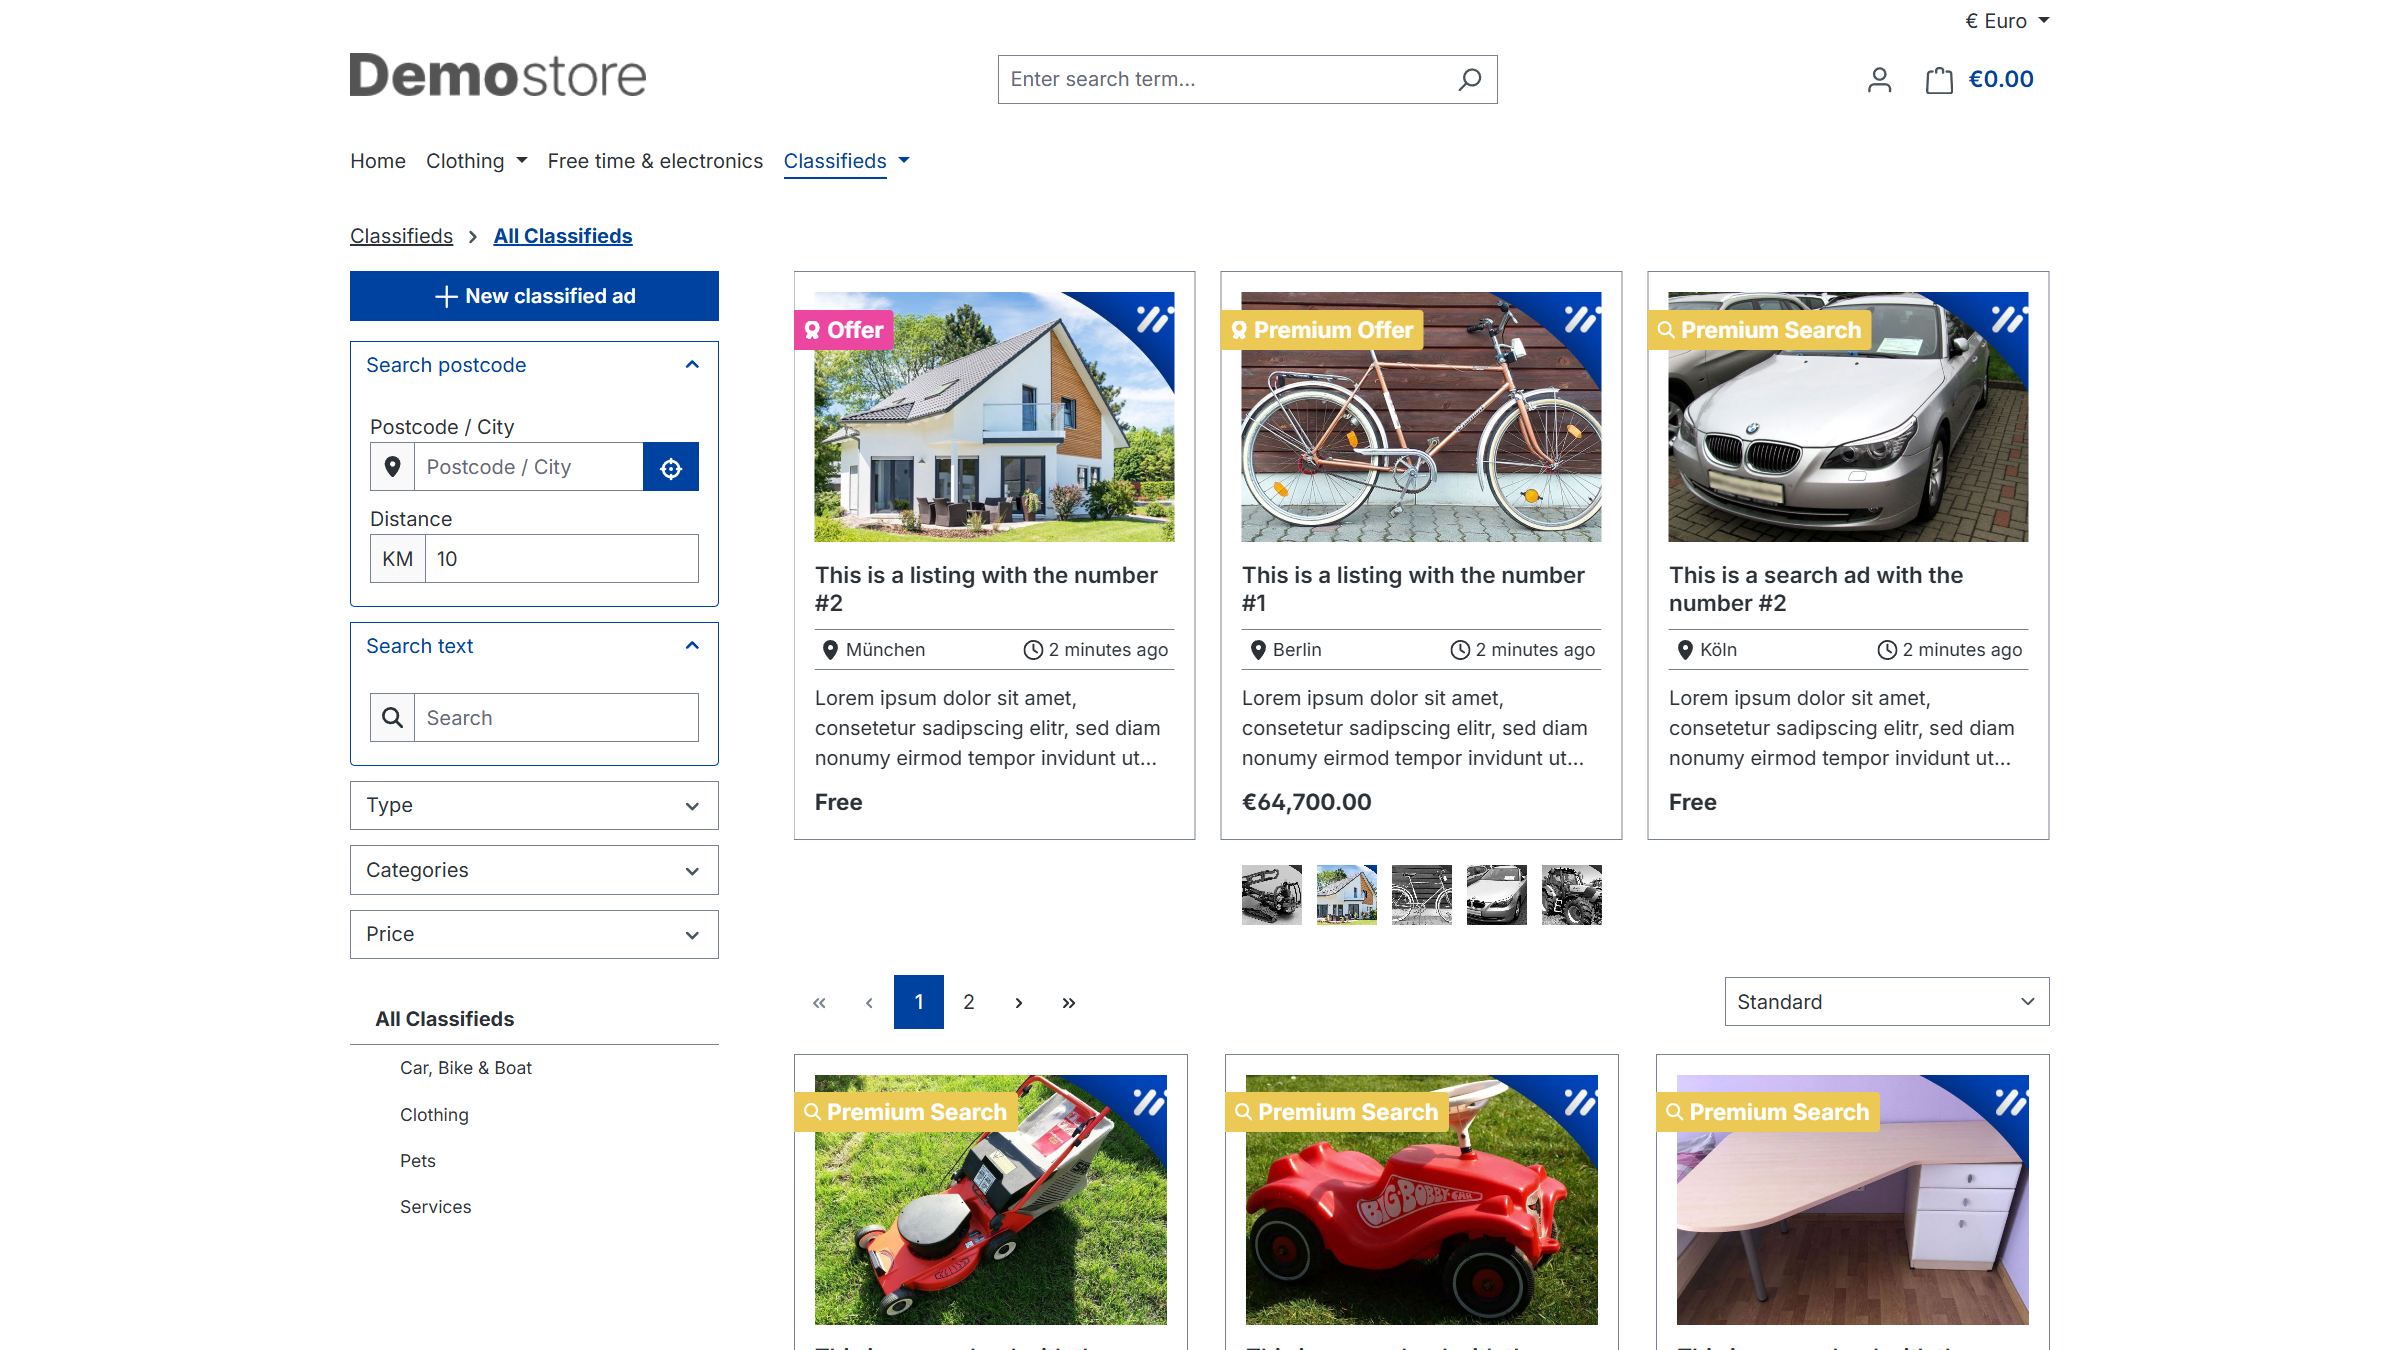
Task: Click the locate-me crosshair button
Action: tap(671, 467)
